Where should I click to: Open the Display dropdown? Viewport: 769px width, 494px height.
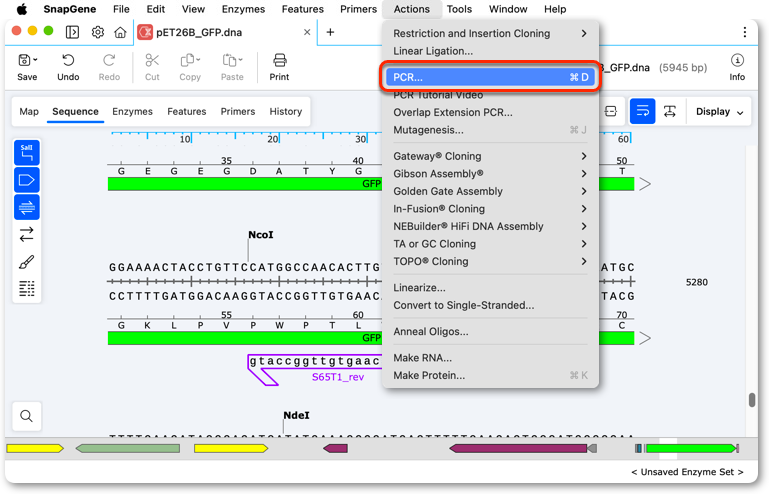[x=719, y=111]
